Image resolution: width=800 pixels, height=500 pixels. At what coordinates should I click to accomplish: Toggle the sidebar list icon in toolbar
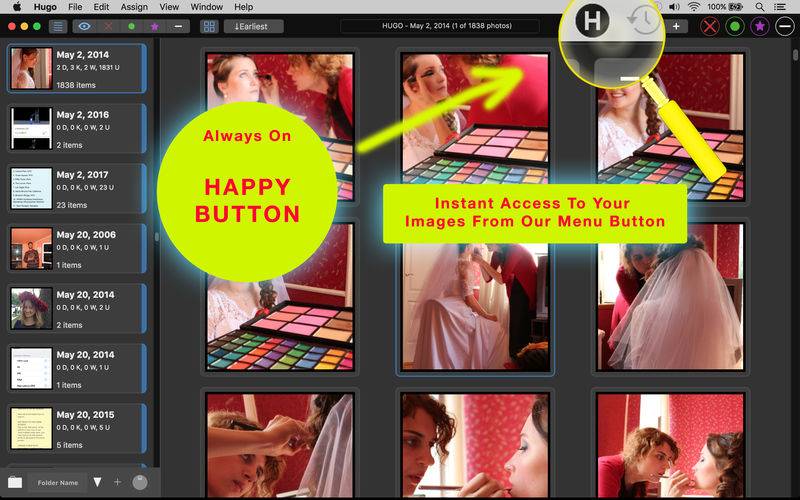58,27
